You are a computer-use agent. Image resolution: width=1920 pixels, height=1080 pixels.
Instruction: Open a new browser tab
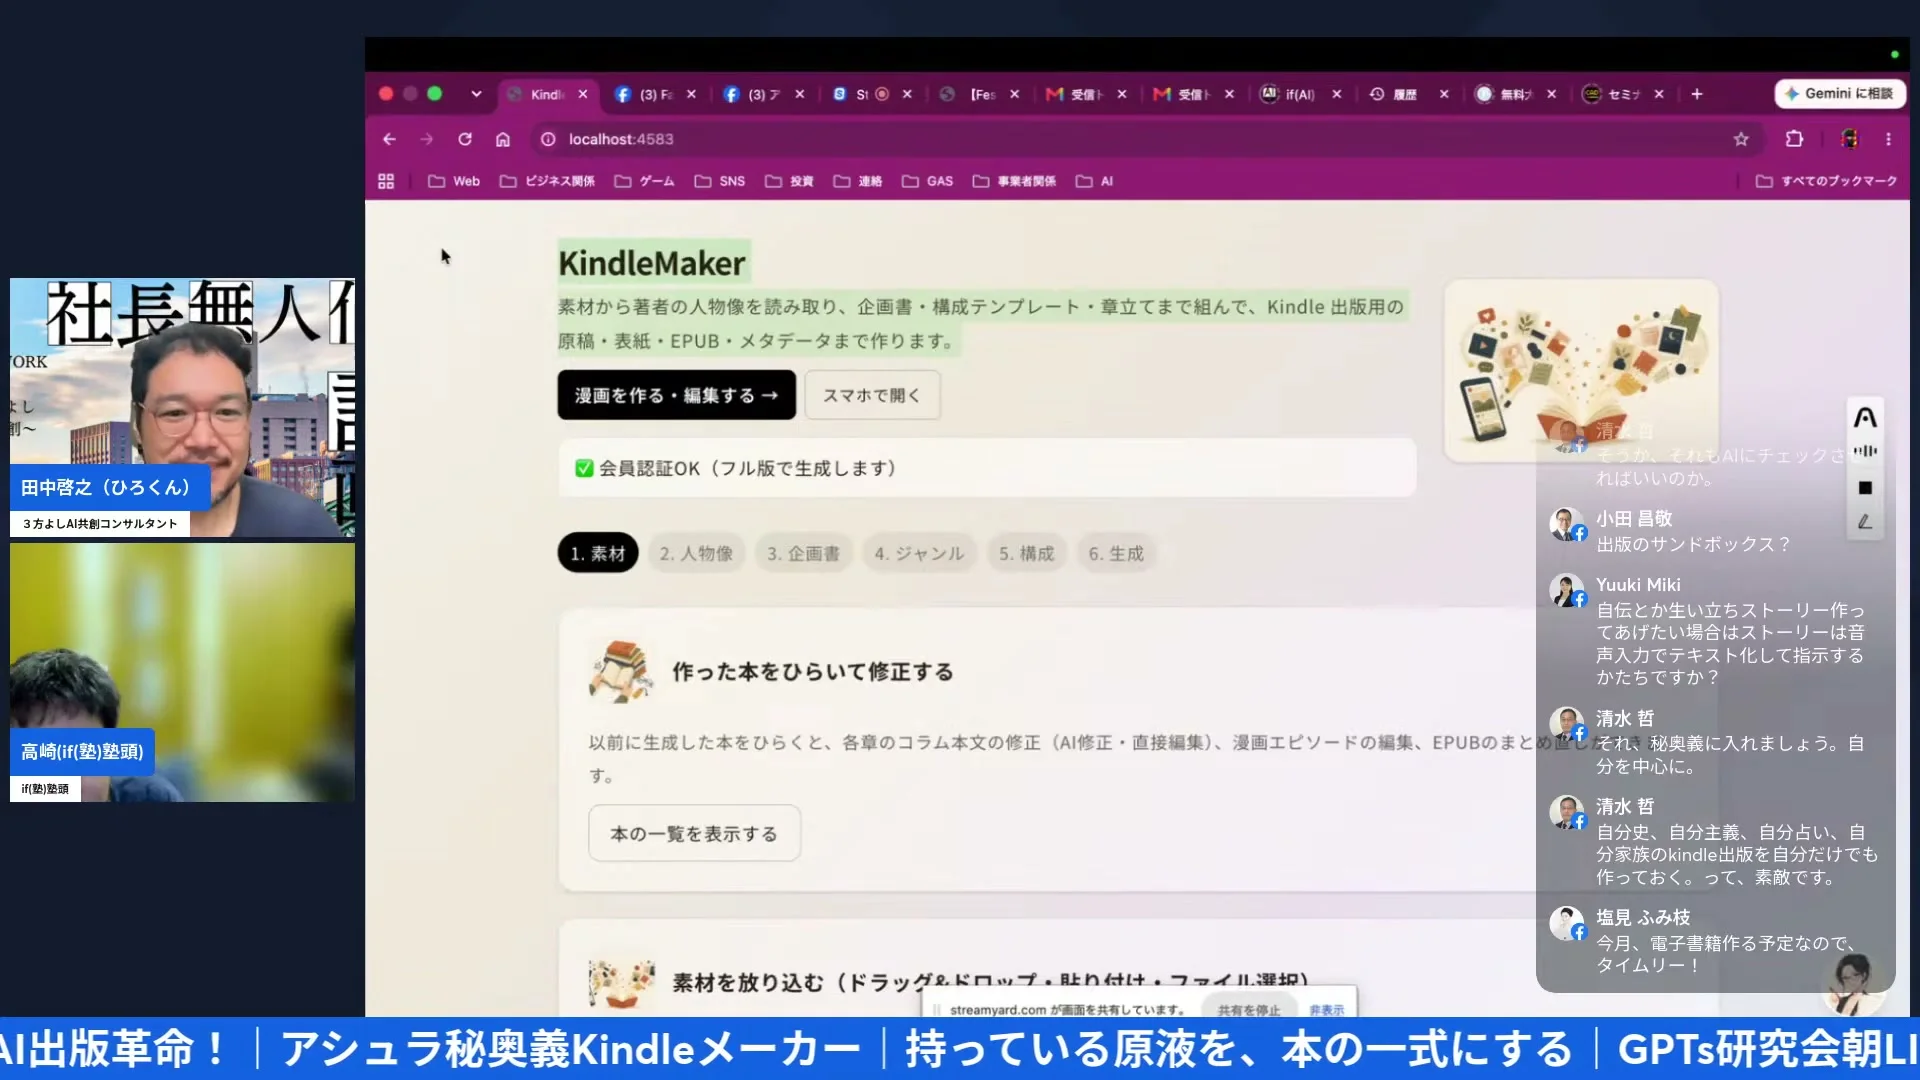1697,94
